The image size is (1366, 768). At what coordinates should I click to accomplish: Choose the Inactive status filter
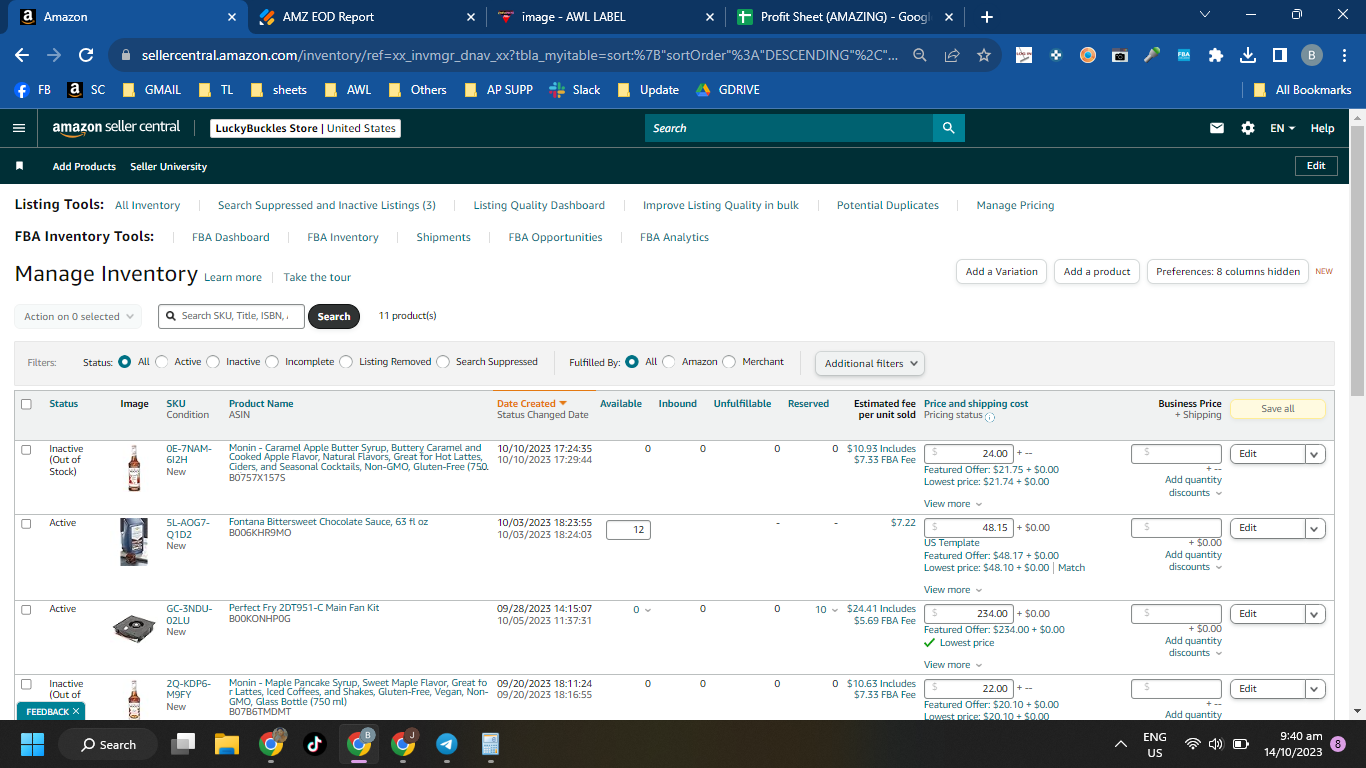[213, 362]
